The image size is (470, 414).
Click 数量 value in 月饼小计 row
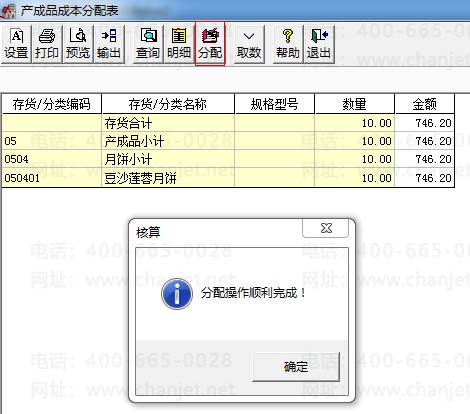pyautogui.click(x=355, y=159)
